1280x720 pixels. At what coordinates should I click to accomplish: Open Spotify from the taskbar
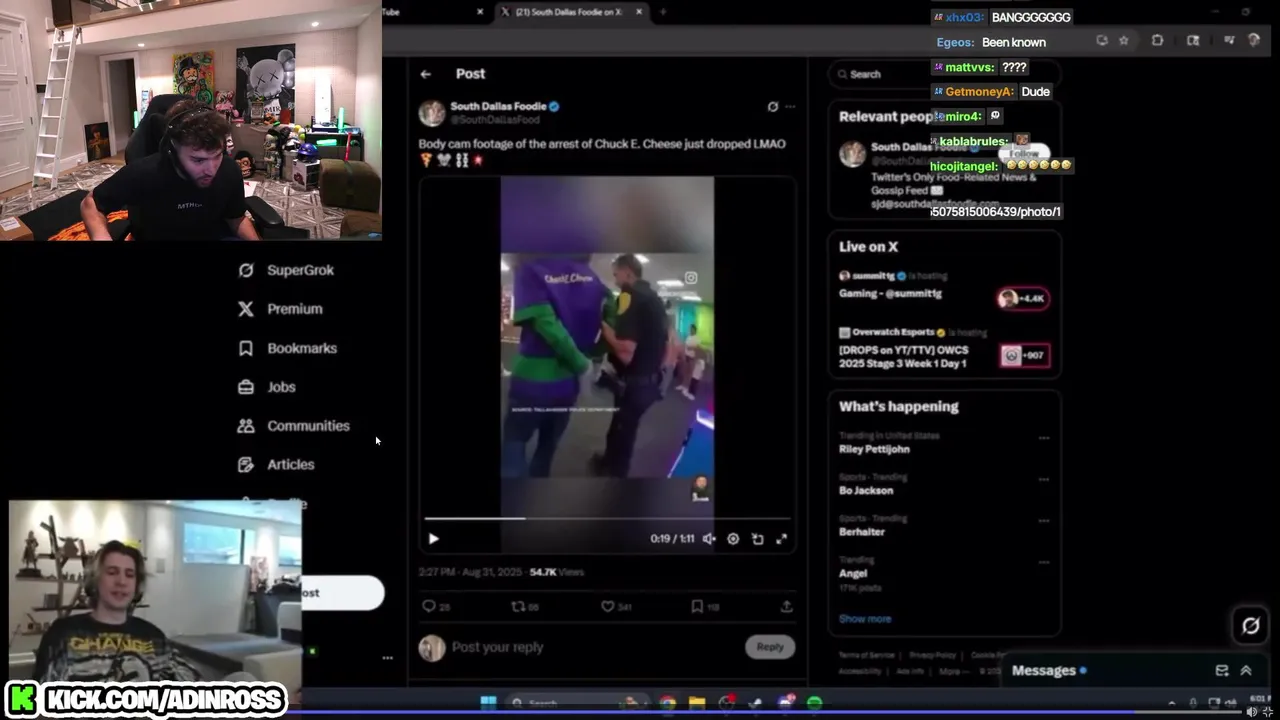(x=814, y=703)
